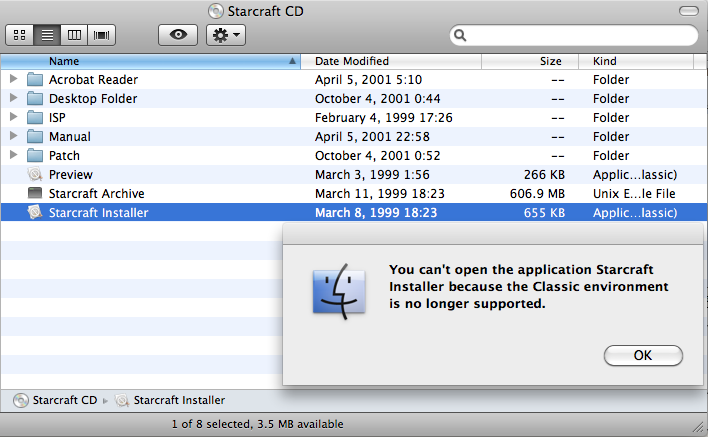Dismiss the alert with OK
The height and width of the screenshot is (437, 708).
coord(643,355)
